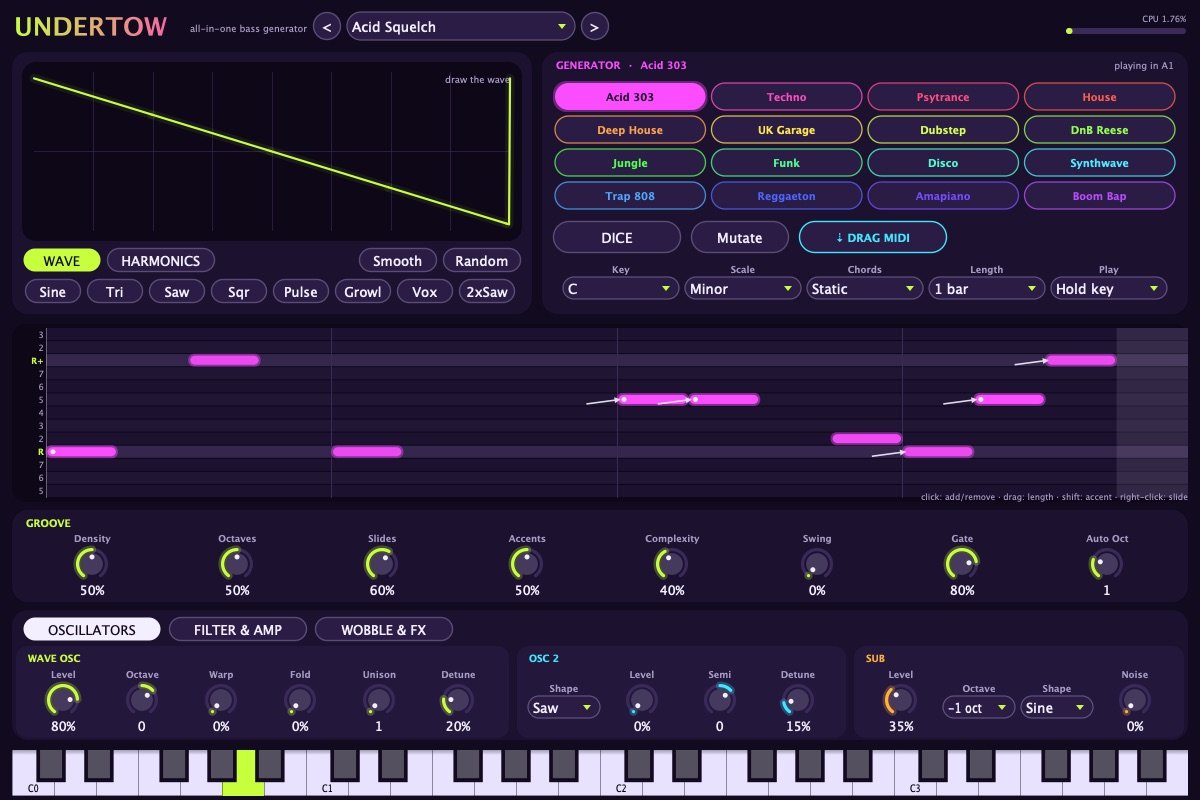Click the DRAG MIDI button

873,237
